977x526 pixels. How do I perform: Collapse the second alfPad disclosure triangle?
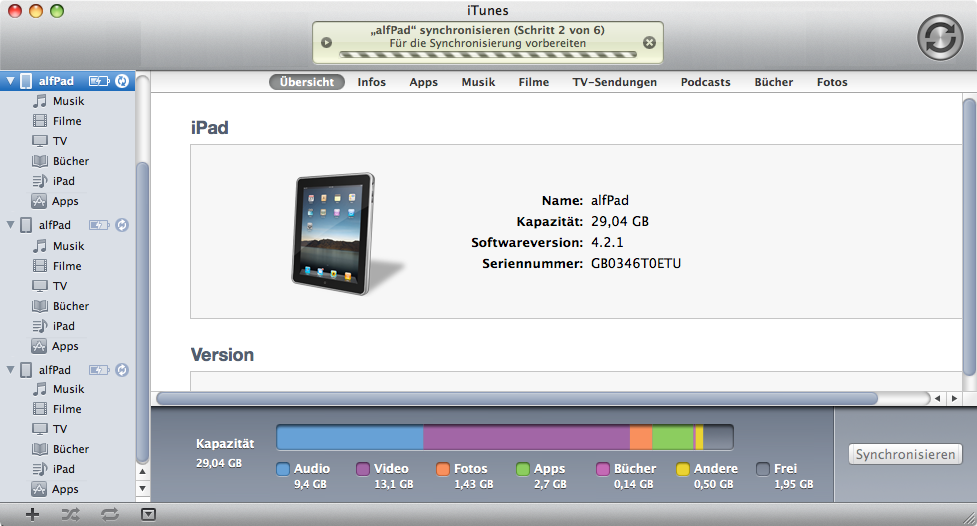11,224
